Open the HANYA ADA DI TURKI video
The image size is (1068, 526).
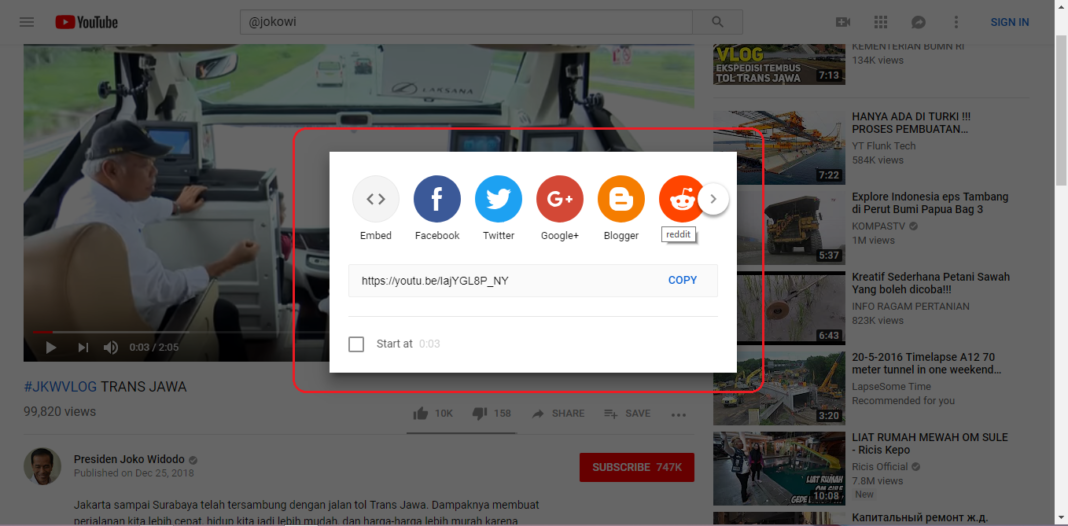point(910,123)
